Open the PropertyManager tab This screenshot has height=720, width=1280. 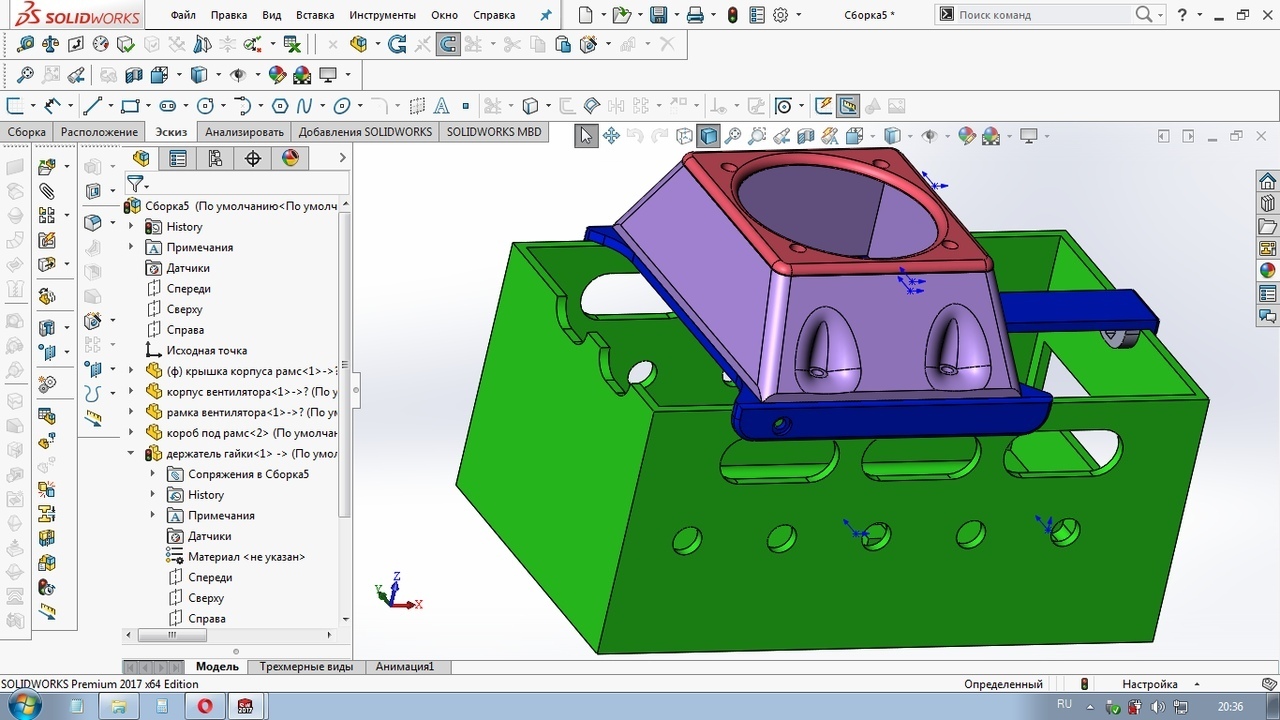tap(178, 158)
